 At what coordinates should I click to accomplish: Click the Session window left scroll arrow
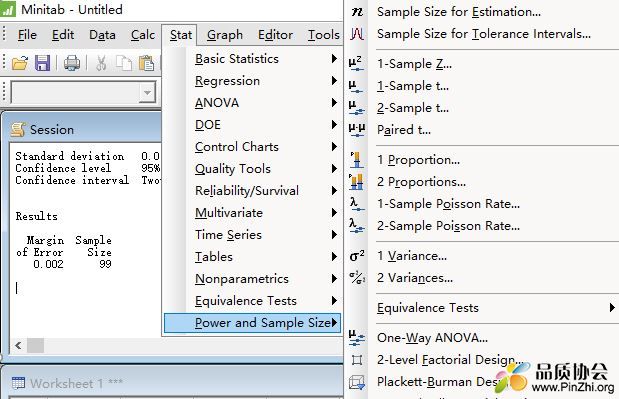(18, 345)
